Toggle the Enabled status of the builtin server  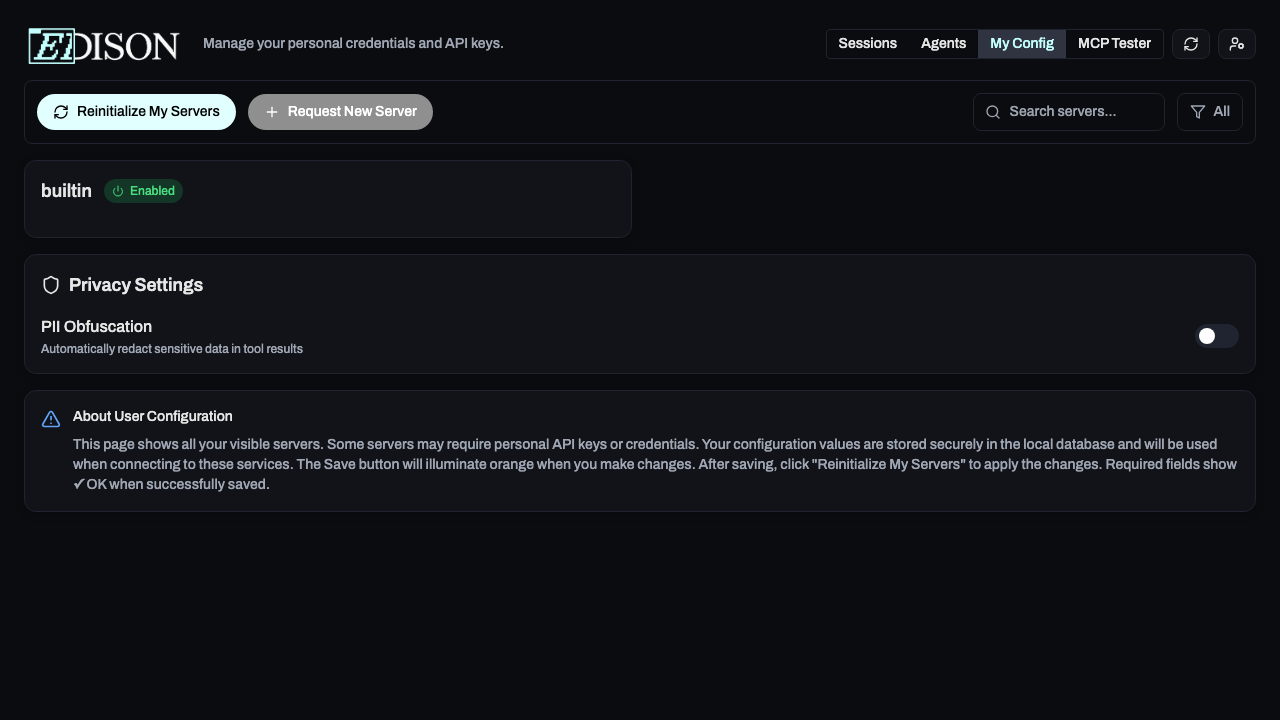(143, 191)
